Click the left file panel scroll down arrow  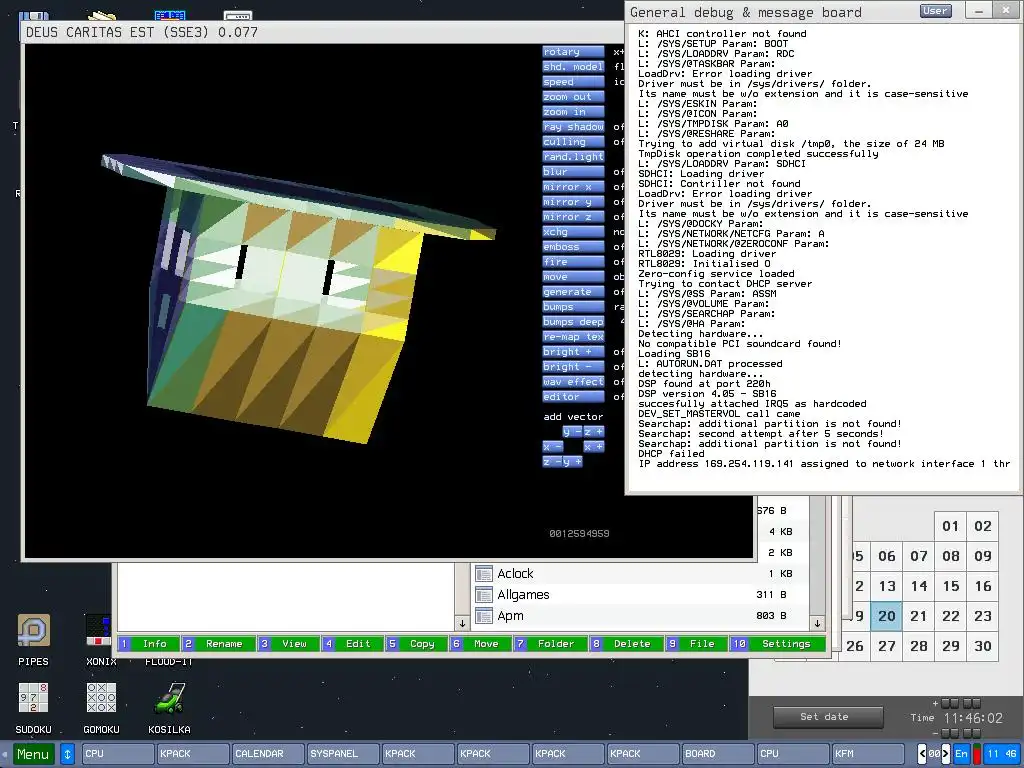[462, 624]
